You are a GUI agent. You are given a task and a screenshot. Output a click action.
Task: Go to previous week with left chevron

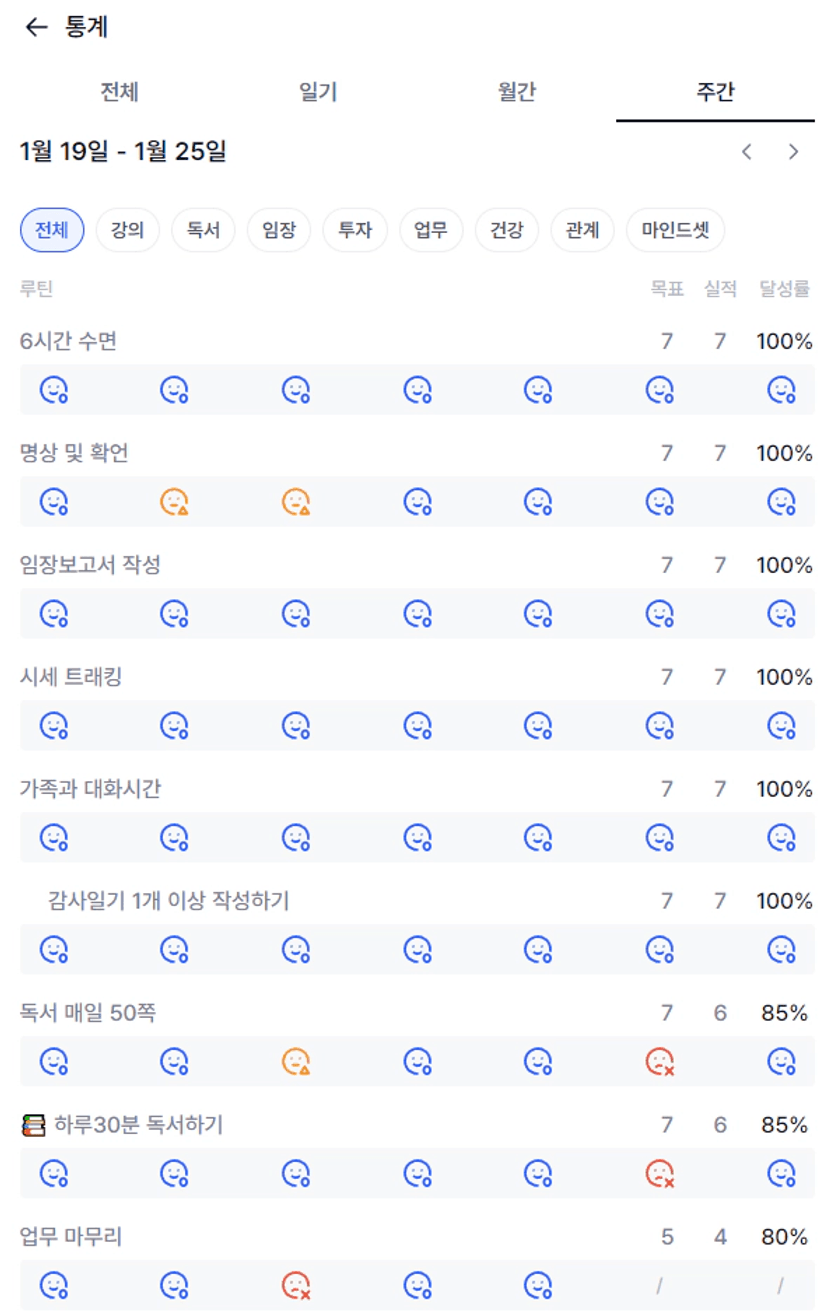[x=746, y=152]
